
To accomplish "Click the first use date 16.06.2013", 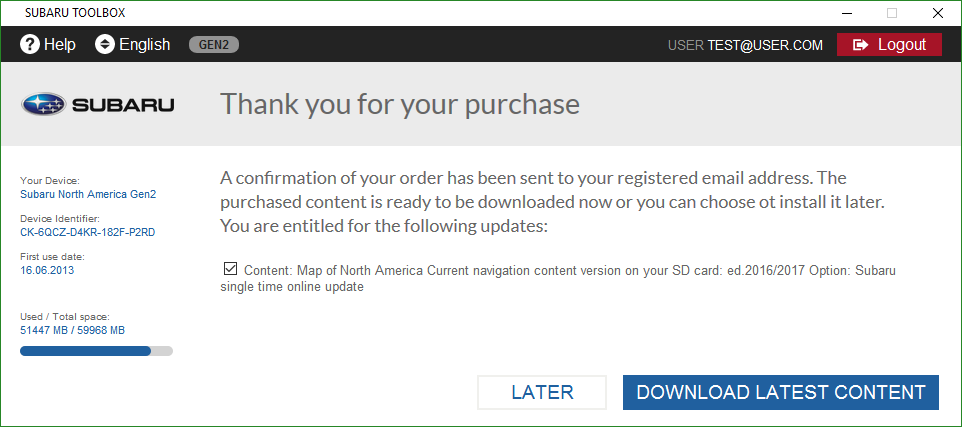I will pos(47,270).
